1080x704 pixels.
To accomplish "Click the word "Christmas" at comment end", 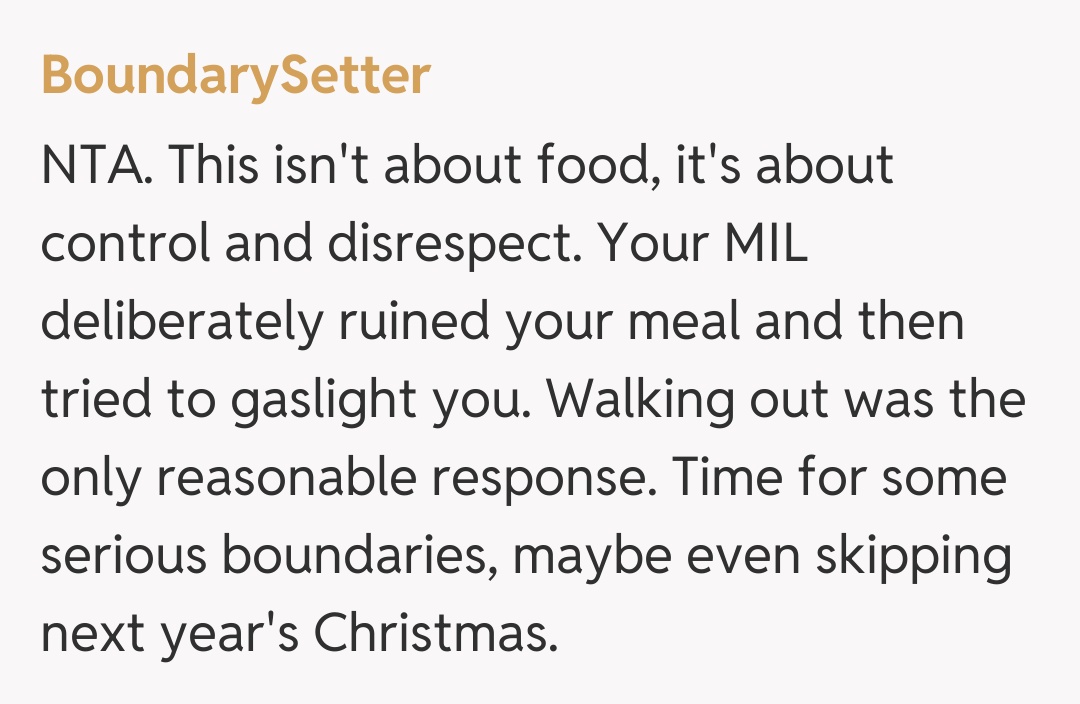I will coord(436,634).
